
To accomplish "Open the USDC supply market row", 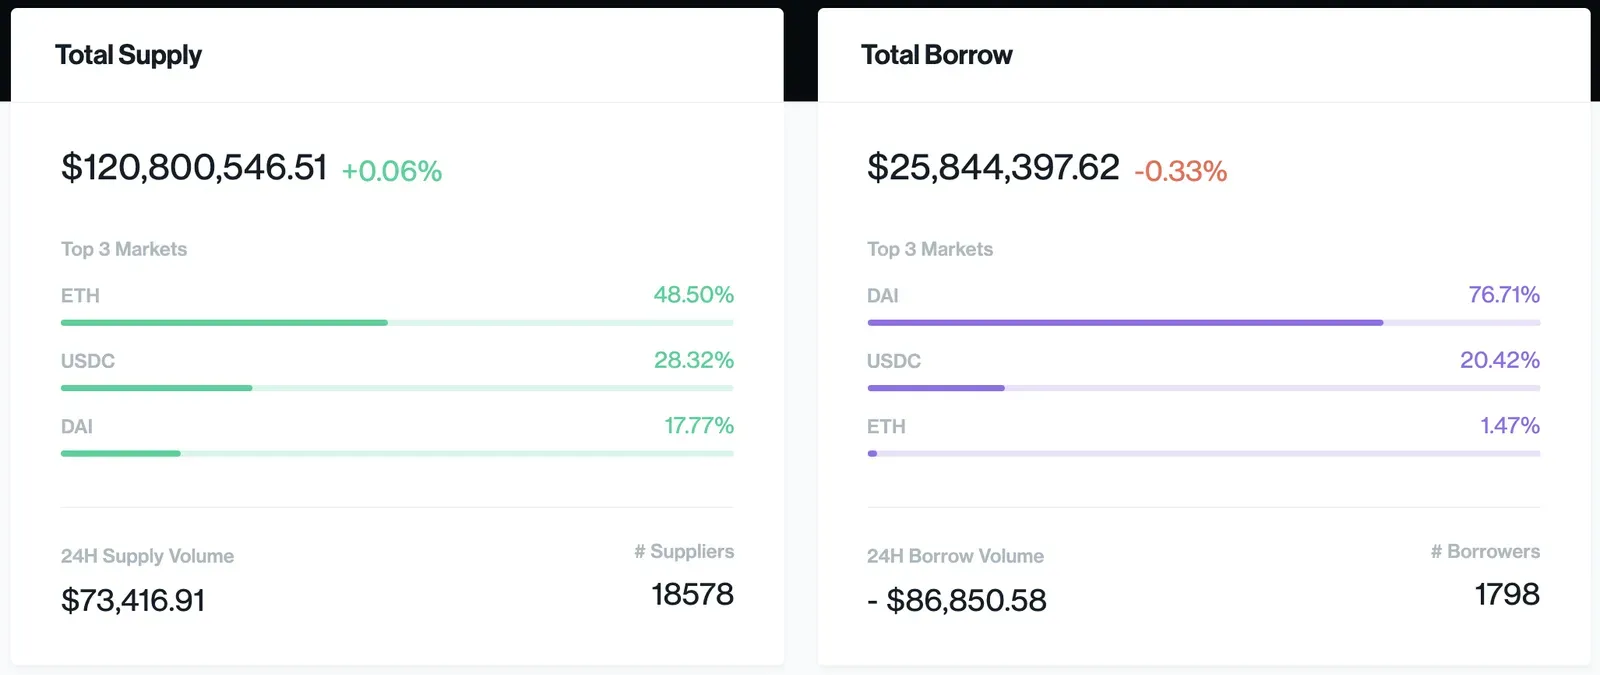I will click(x=397, y=370).
